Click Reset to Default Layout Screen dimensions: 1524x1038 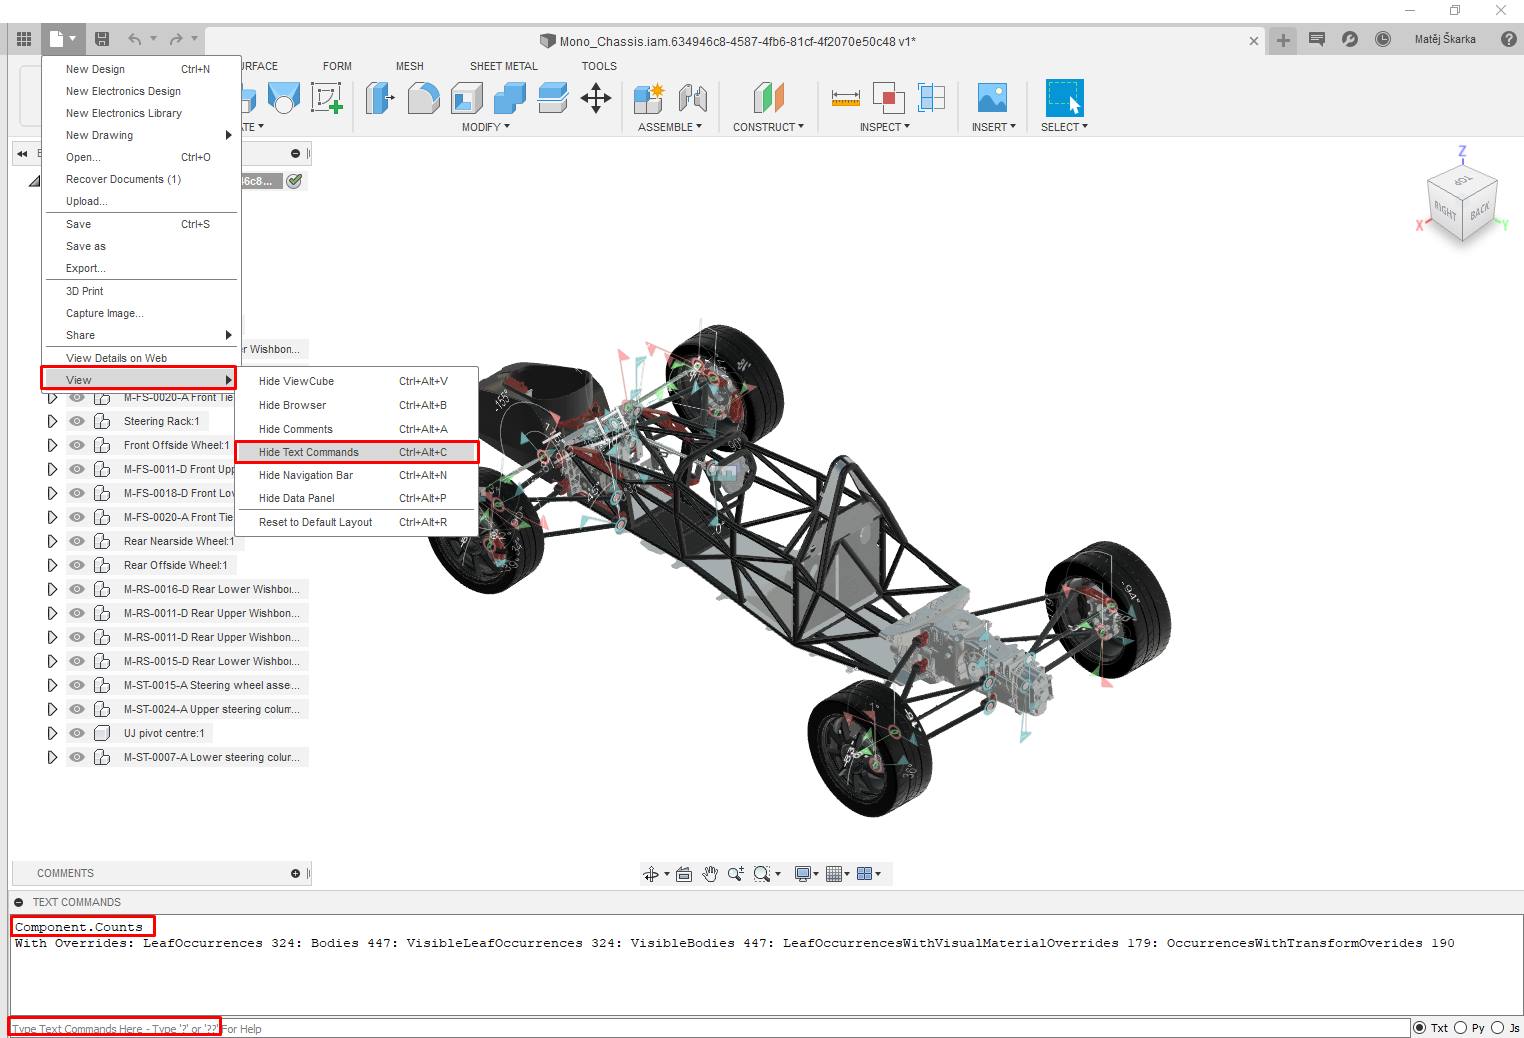tap(357, 522)
